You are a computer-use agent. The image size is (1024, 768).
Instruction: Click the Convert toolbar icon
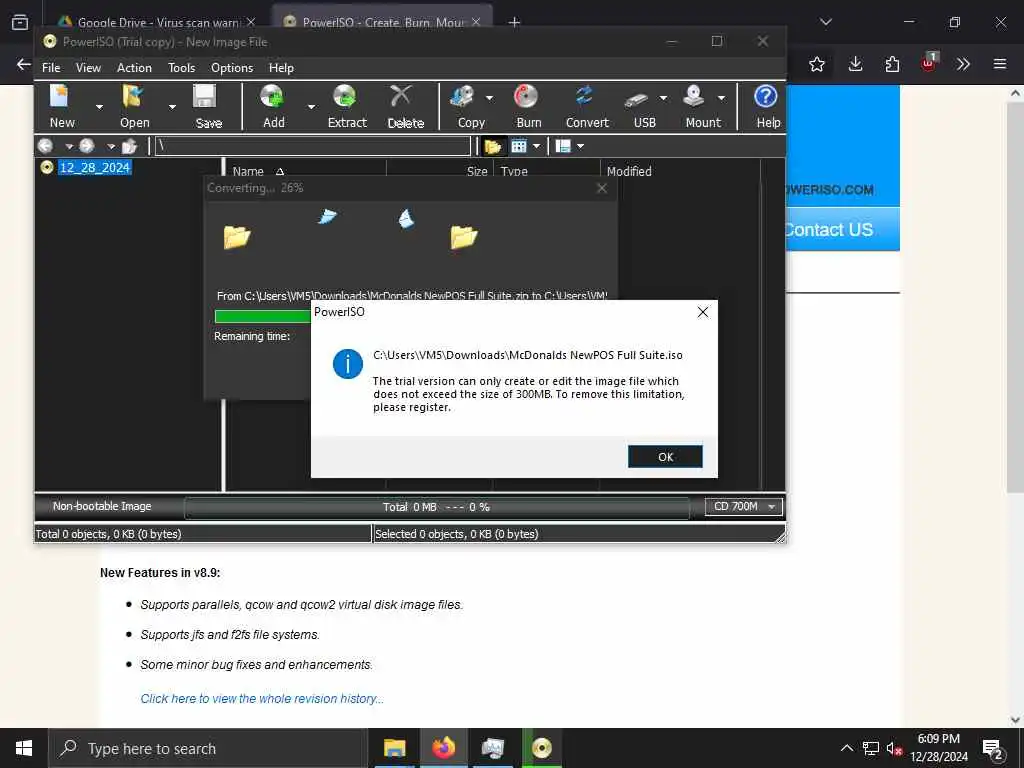pos(584,97)
